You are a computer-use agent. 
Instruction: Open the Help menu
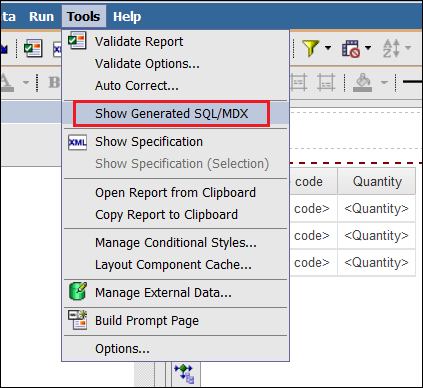[127, 16]
